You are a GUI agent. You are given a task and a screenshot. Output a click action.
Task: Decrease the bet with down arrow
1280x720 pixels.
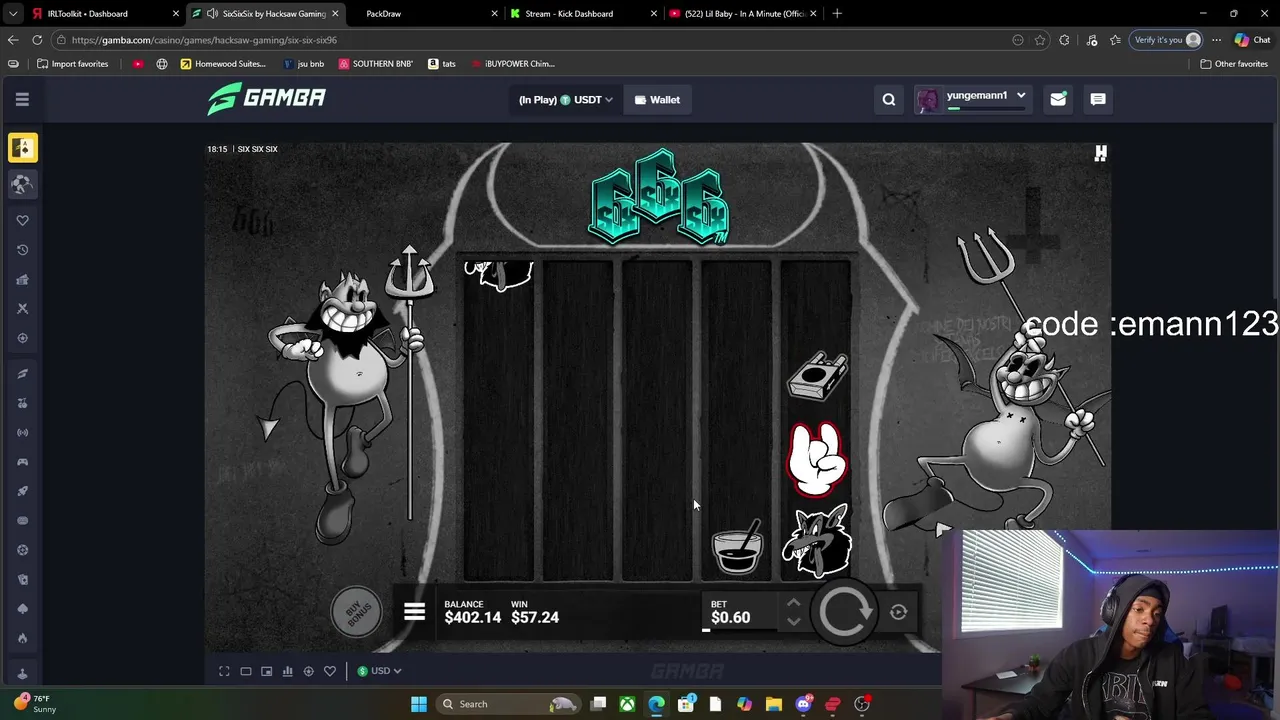793,621
